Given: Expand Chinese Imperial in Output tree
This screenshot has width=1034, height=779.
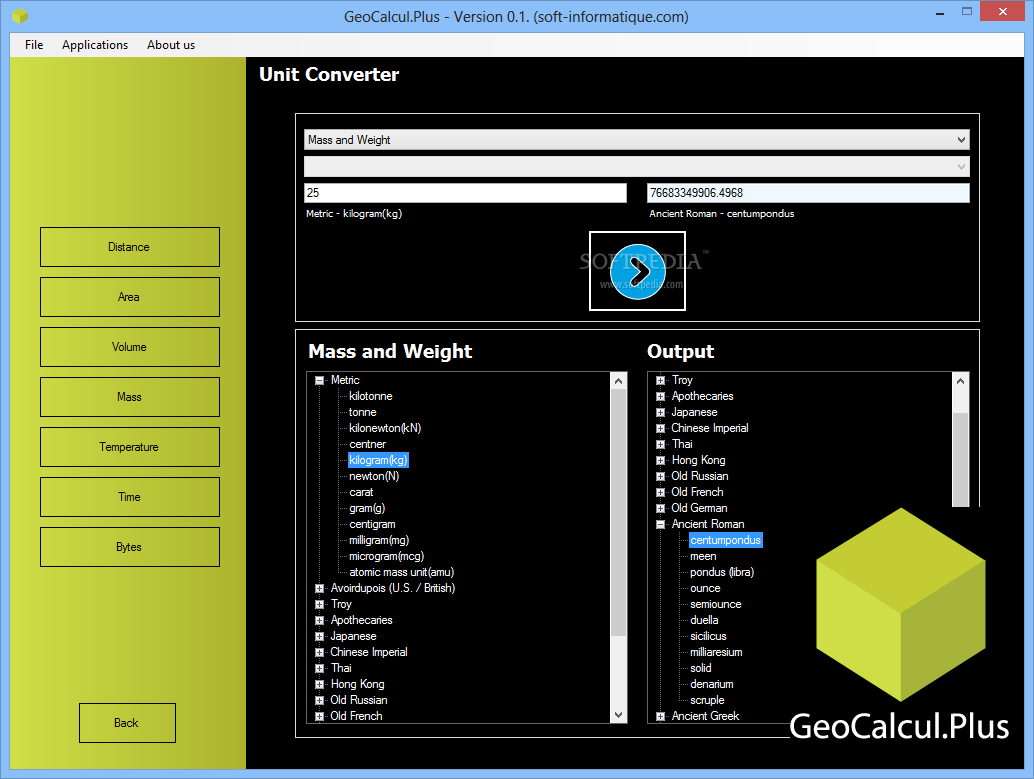Looking at the screenshot, I should [x=660, y=429].
